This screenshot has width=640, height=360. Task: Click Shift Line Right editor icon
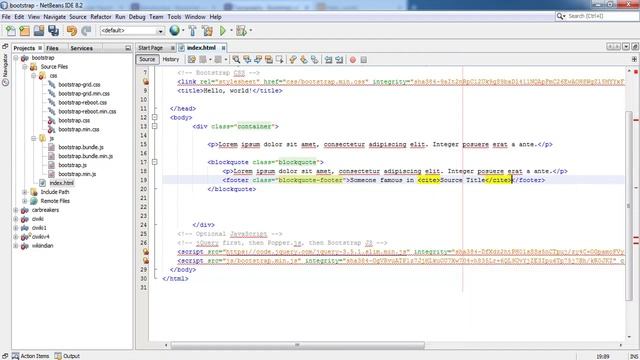click(x=339, y=60)
